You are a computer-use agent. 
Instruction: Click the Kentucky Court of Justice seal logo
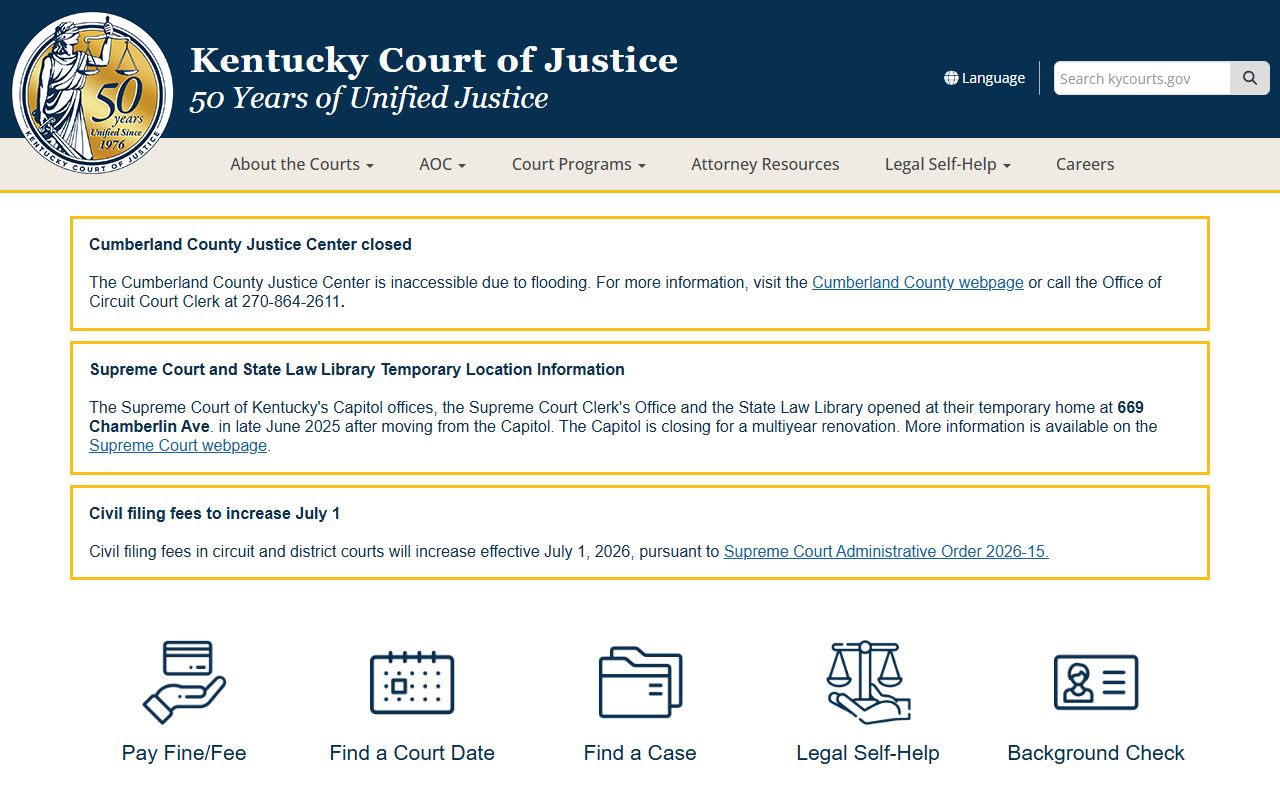click(x=92, y=94)
